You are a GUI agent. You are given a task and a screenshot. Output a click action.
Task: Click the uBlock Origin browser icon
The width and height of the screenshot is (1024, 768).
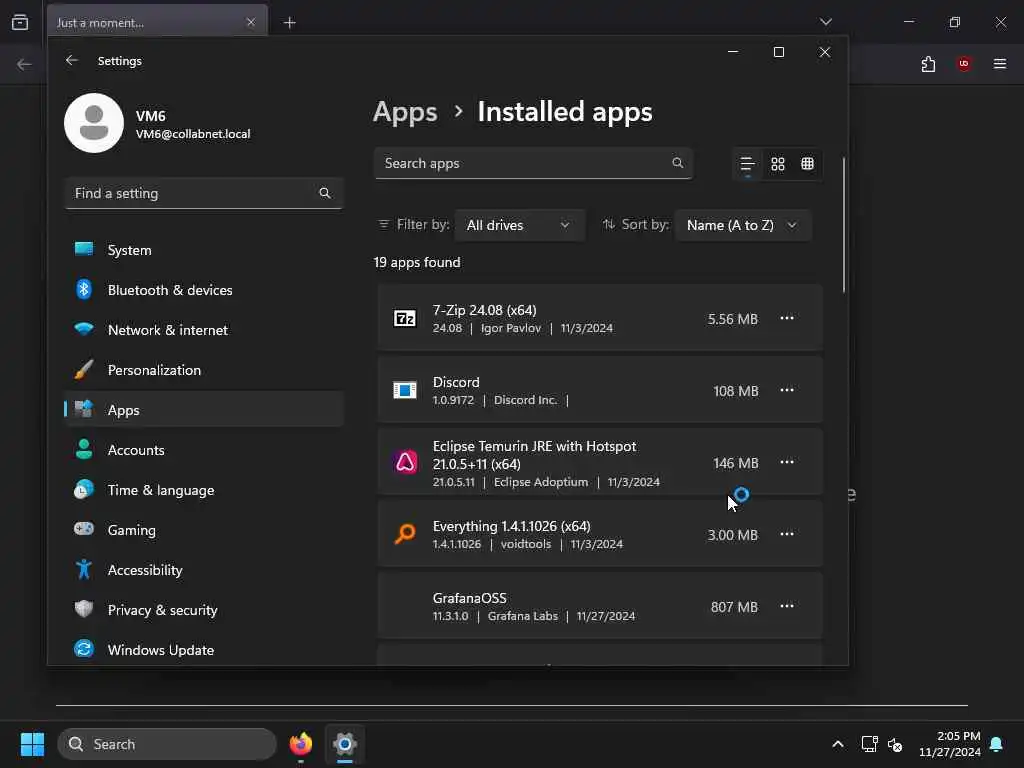[964, 64]
